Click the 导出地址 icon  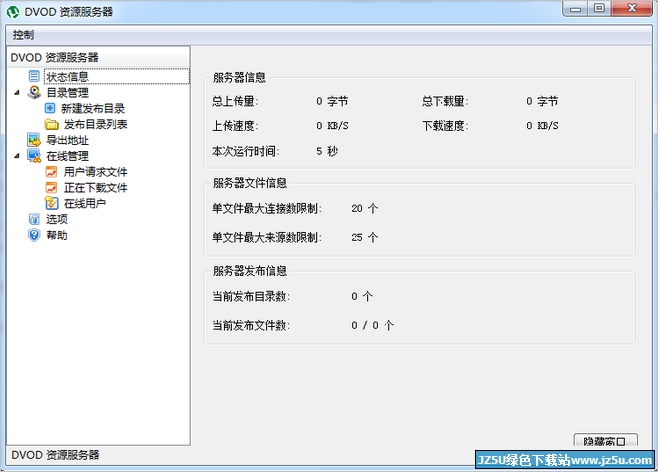point(34,140)
